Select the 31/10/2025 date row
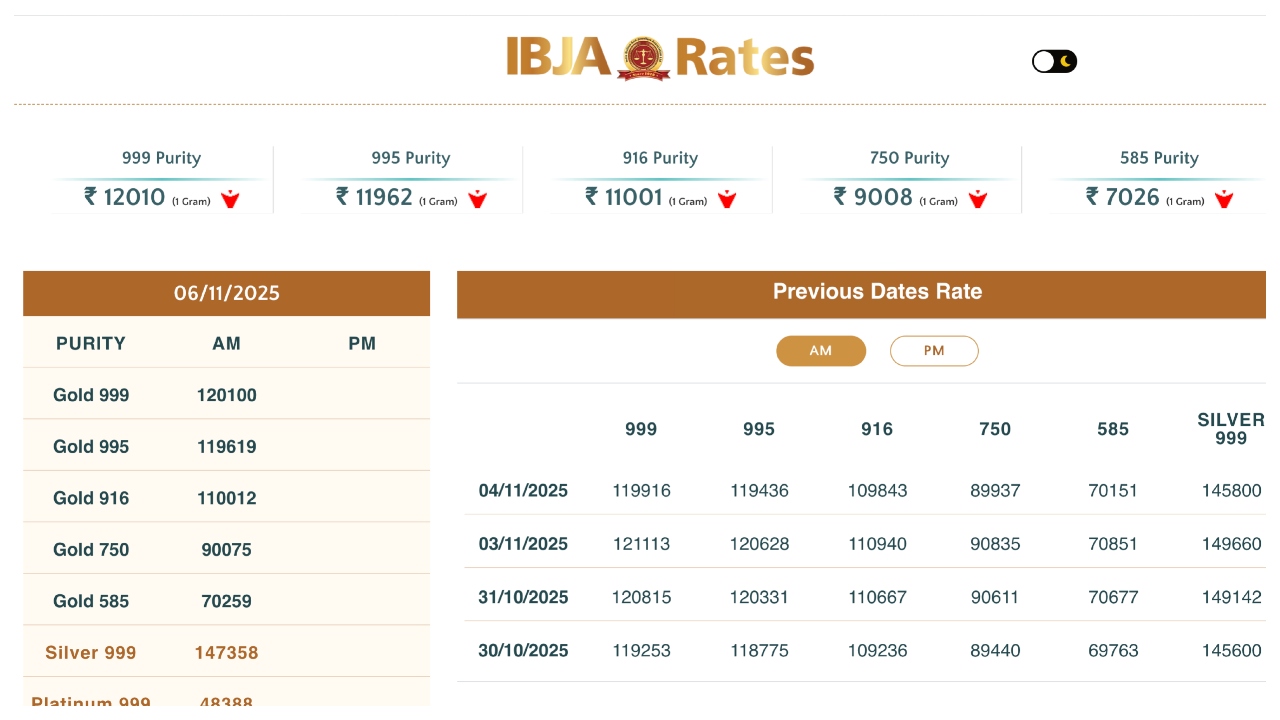 tap(523, 597)
